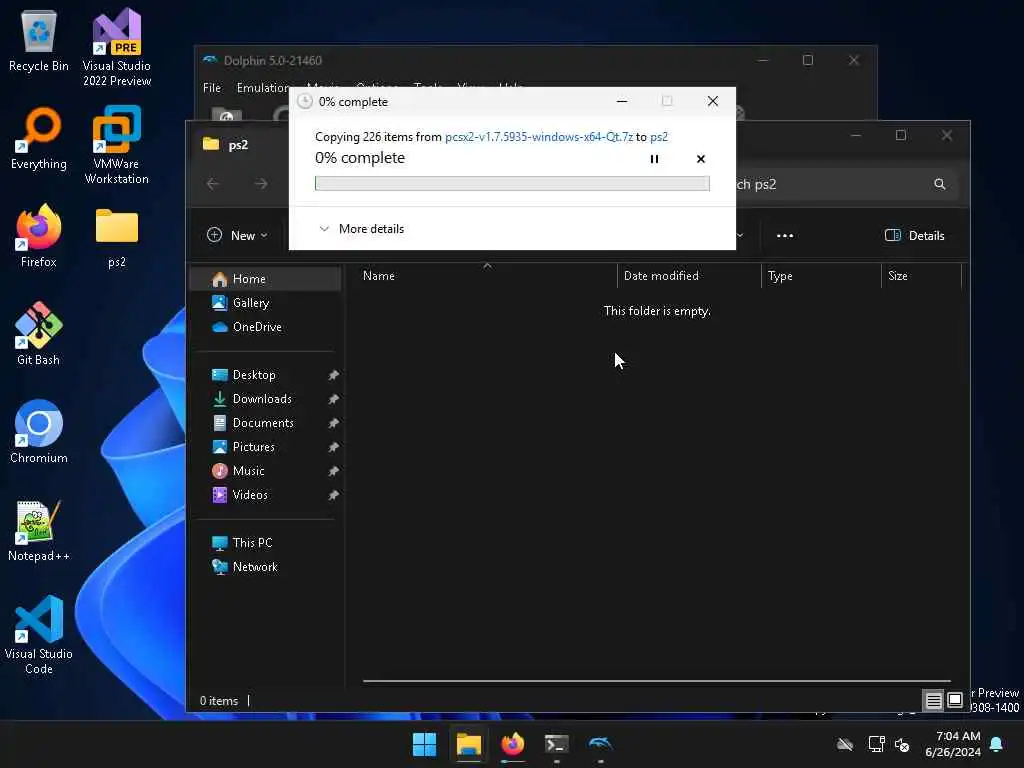Screen dimensions: 1024x768
Task: Click the search magnifier icon in Explorer
Action: (939, 184)
